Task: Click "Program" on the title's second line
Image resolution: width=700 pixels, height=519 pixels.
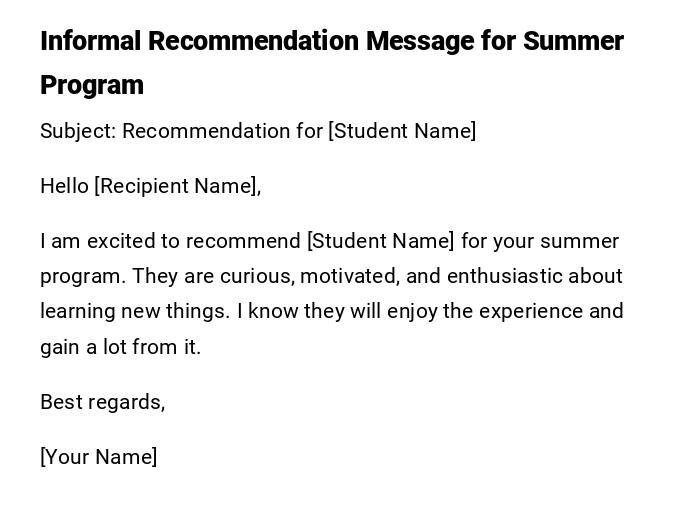Action: coord(92,85)
